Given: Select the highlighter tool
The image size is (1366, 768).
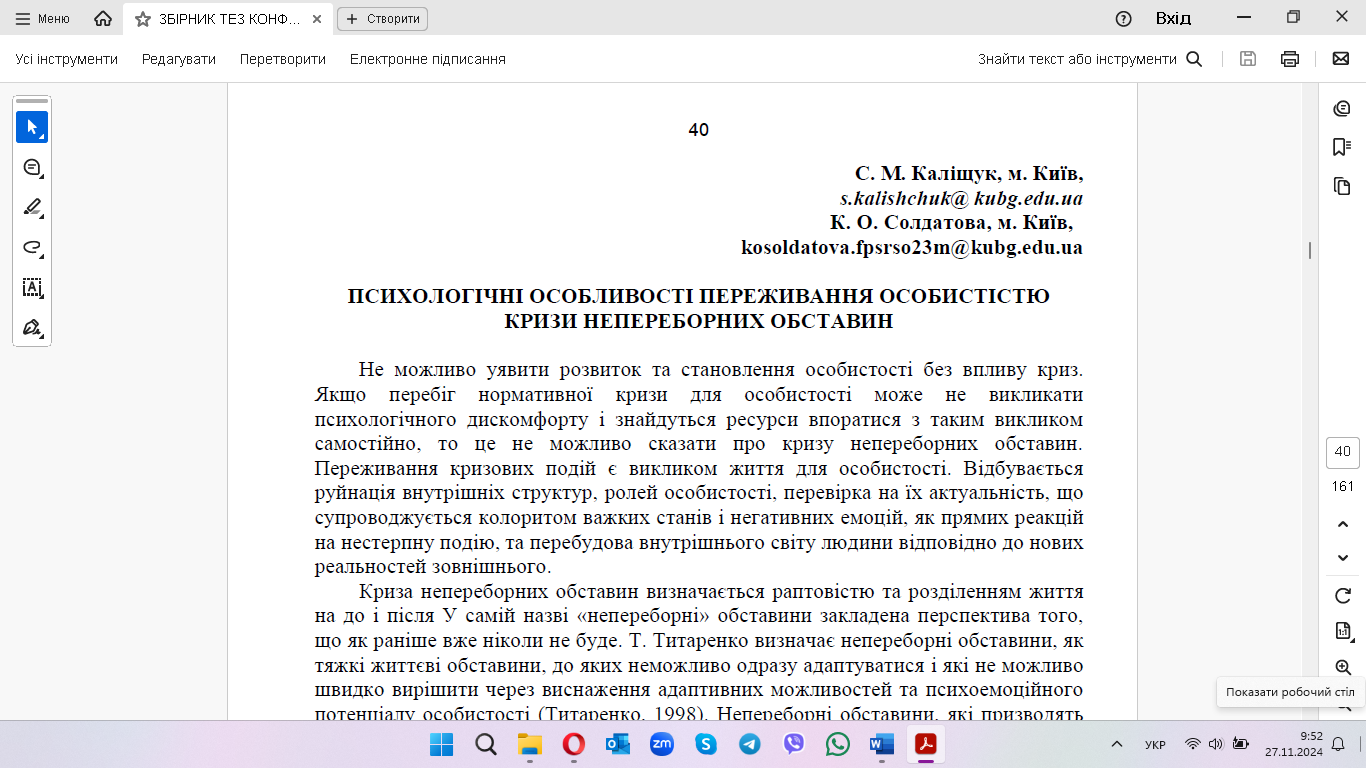Looking at the screenshot, I should pyautogui.click(x=32, y=207).
